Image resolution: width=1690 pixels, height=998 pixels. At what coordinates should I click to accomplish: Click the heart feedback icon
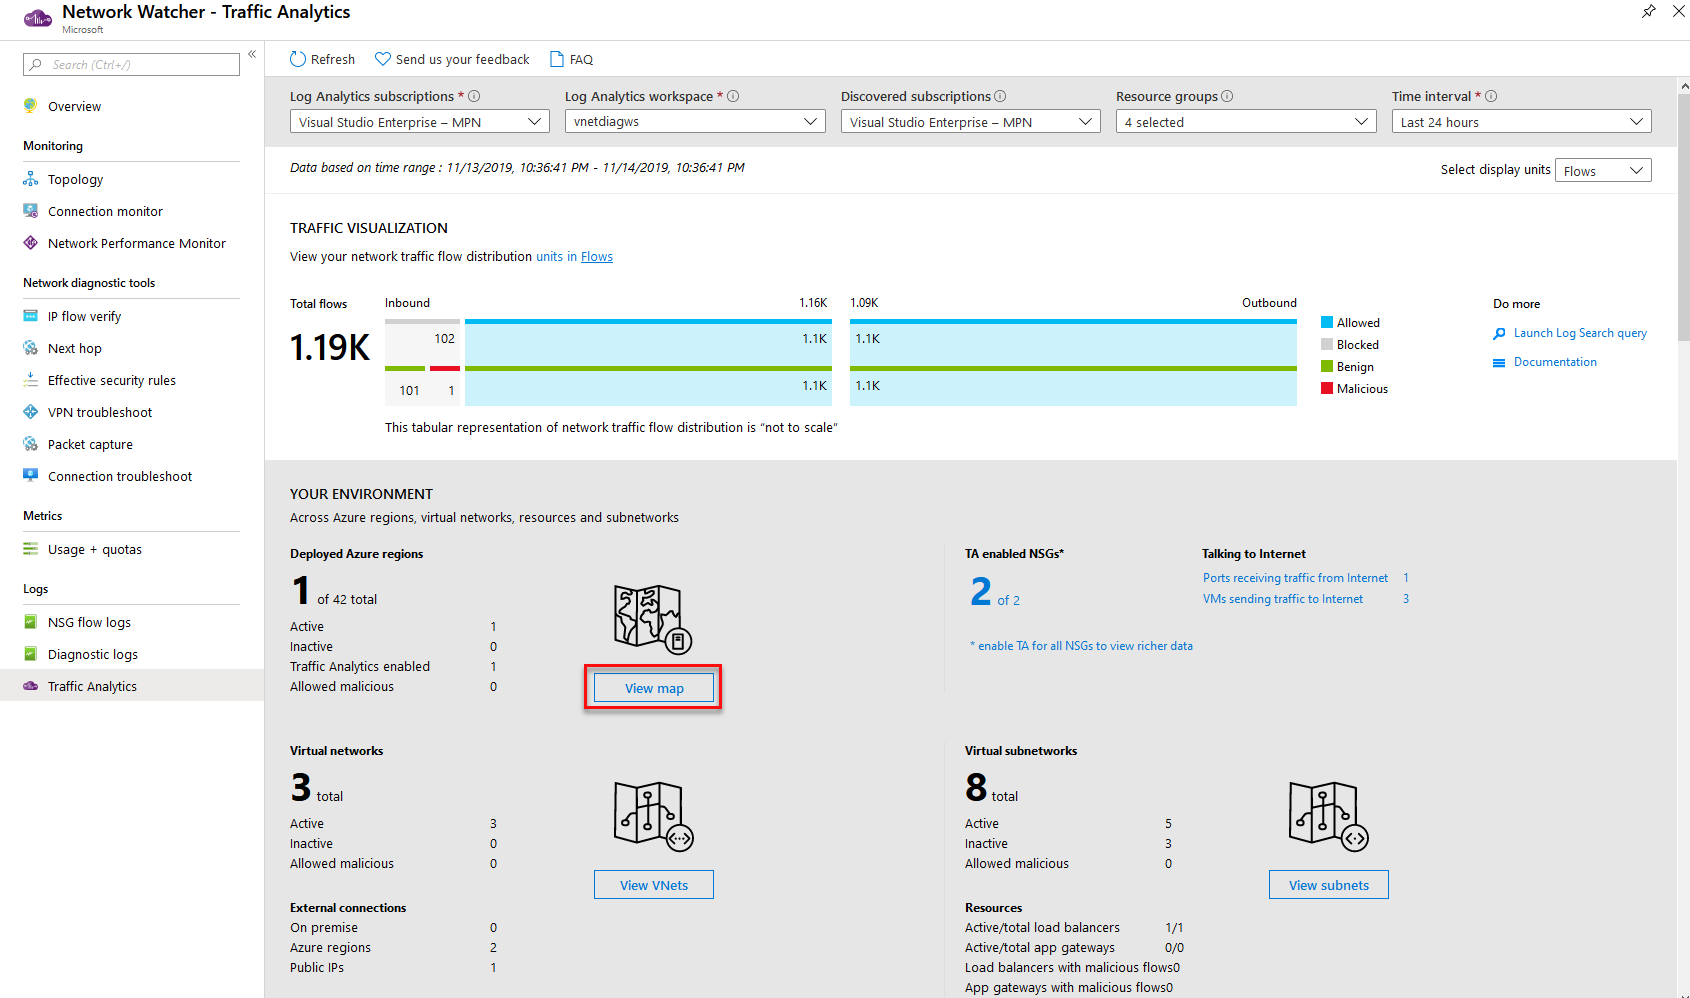click(x=383, y=59)
